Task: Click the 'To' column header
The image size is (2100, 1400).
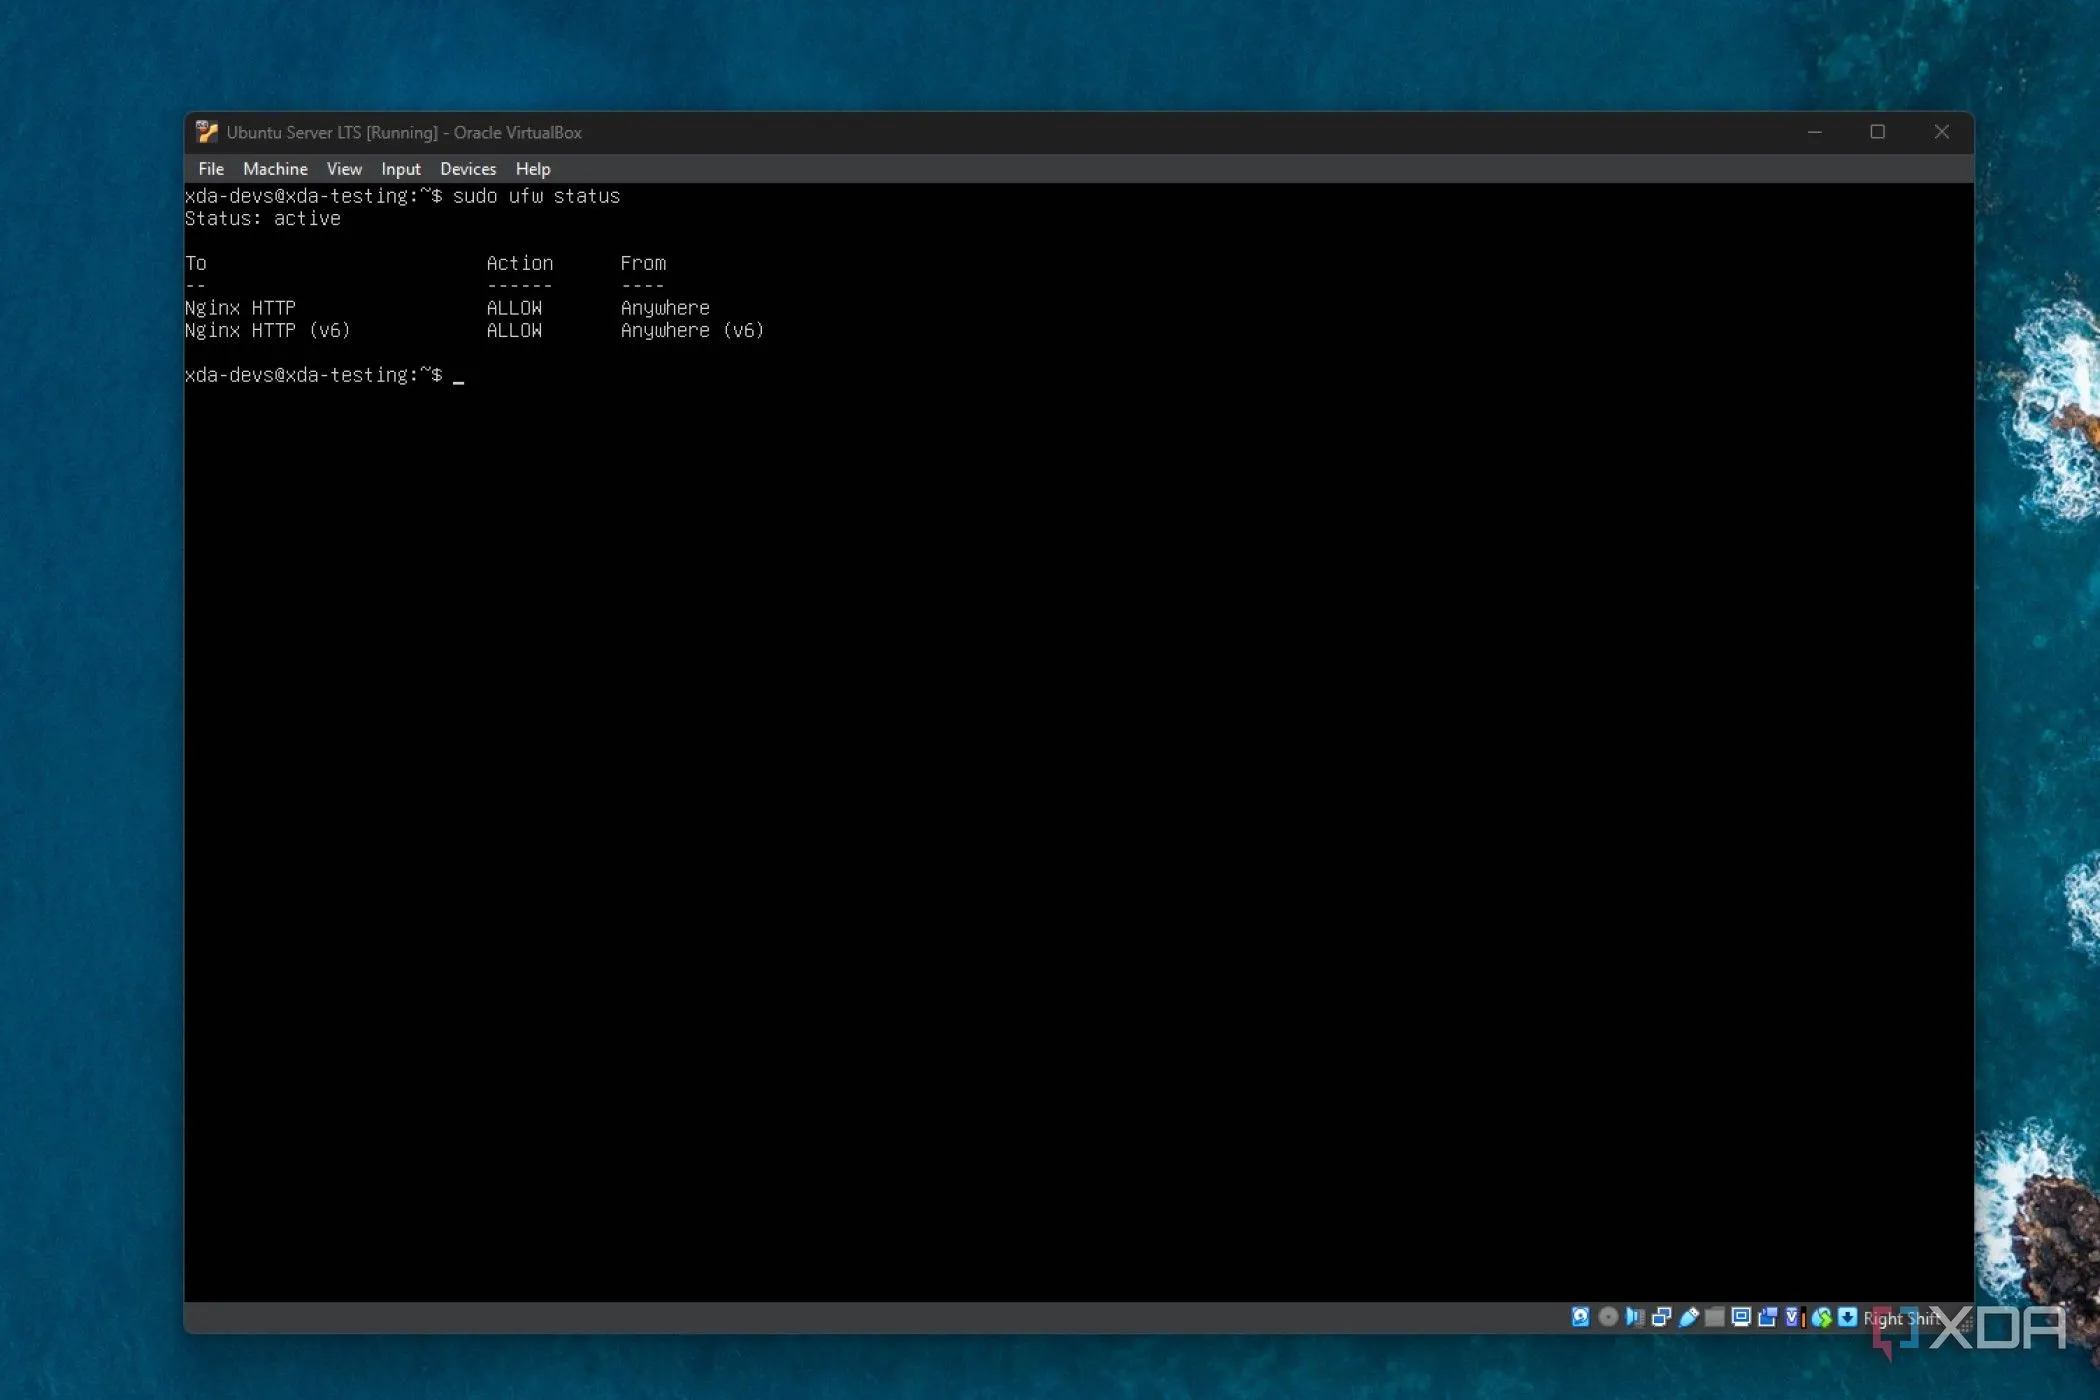Action: point(196,263)
